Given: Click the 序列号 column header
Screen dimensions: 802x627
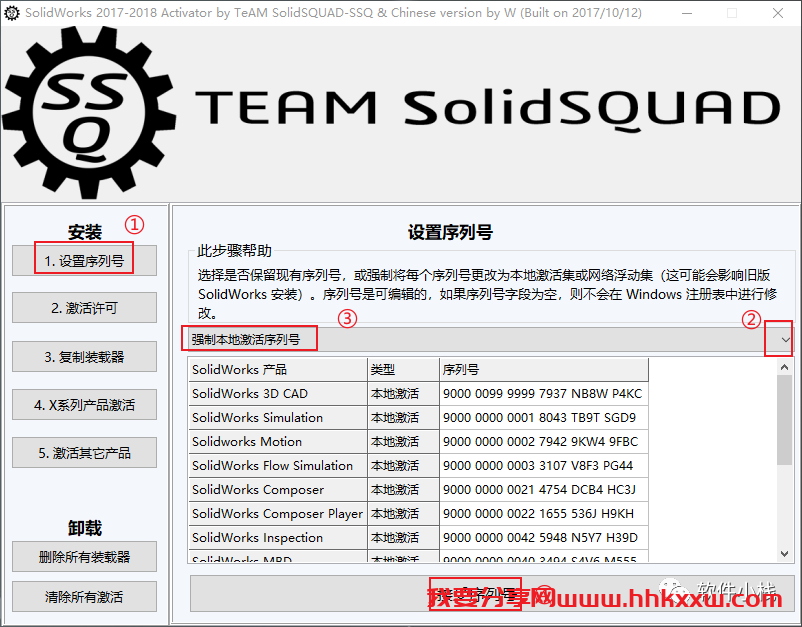Looking at the screenshot, I should (544, 369).
